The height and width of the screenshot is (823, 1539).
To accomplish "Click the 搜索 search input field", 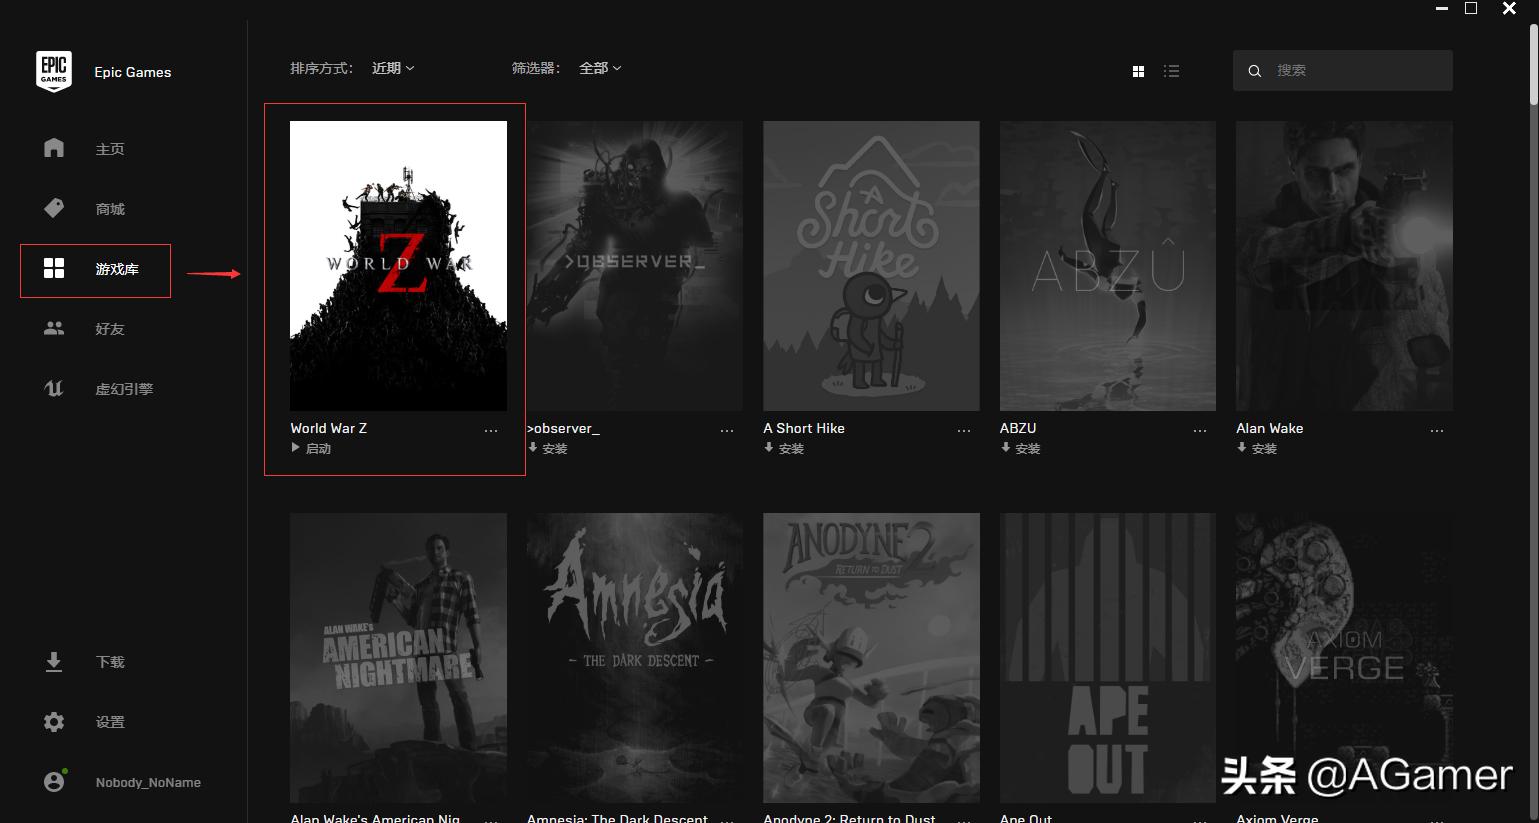I will pos(1343,71).
